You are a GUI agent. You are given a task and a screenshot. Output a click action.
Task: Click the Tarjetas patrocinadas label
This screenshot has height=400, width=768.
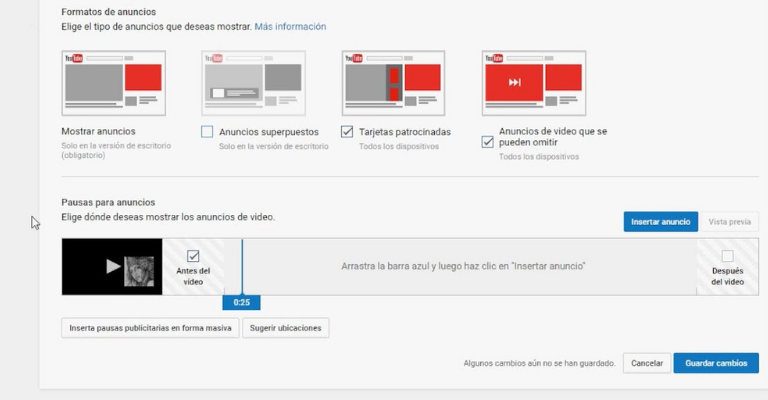pos(405,132)
